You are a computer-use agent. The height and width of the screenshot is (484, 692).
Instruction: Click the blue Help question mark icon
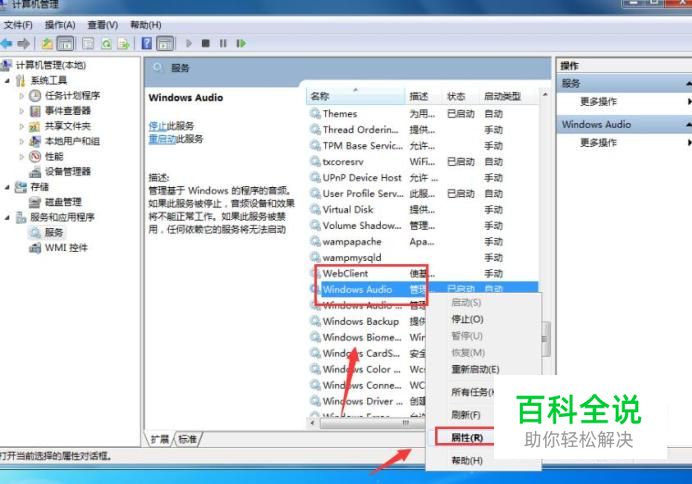tap(147, 43)
